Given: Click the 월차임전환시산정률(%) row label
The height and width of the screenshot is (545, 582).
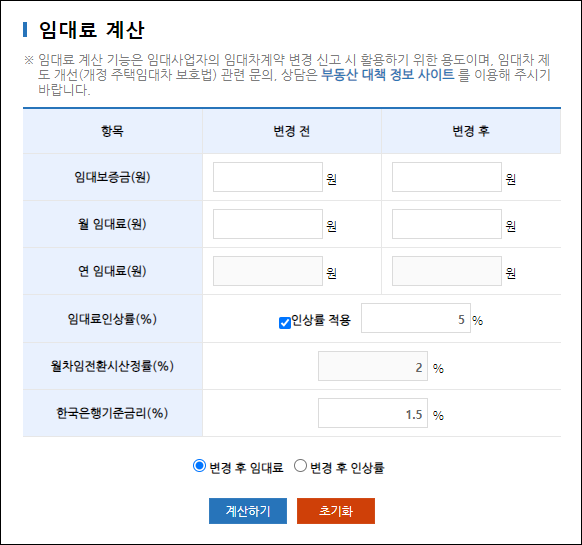Looking at the screenshot, I should [112, 366].
